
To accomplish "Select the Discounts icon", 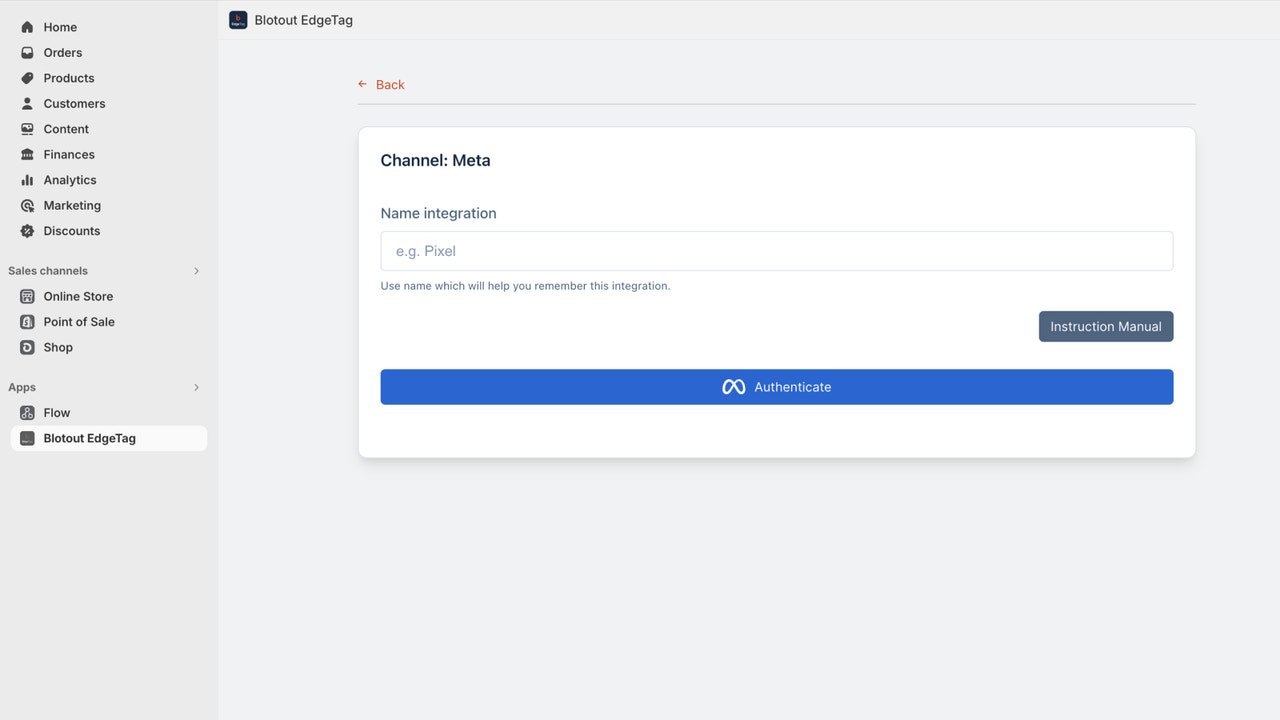I will click(x=27, y=231).
